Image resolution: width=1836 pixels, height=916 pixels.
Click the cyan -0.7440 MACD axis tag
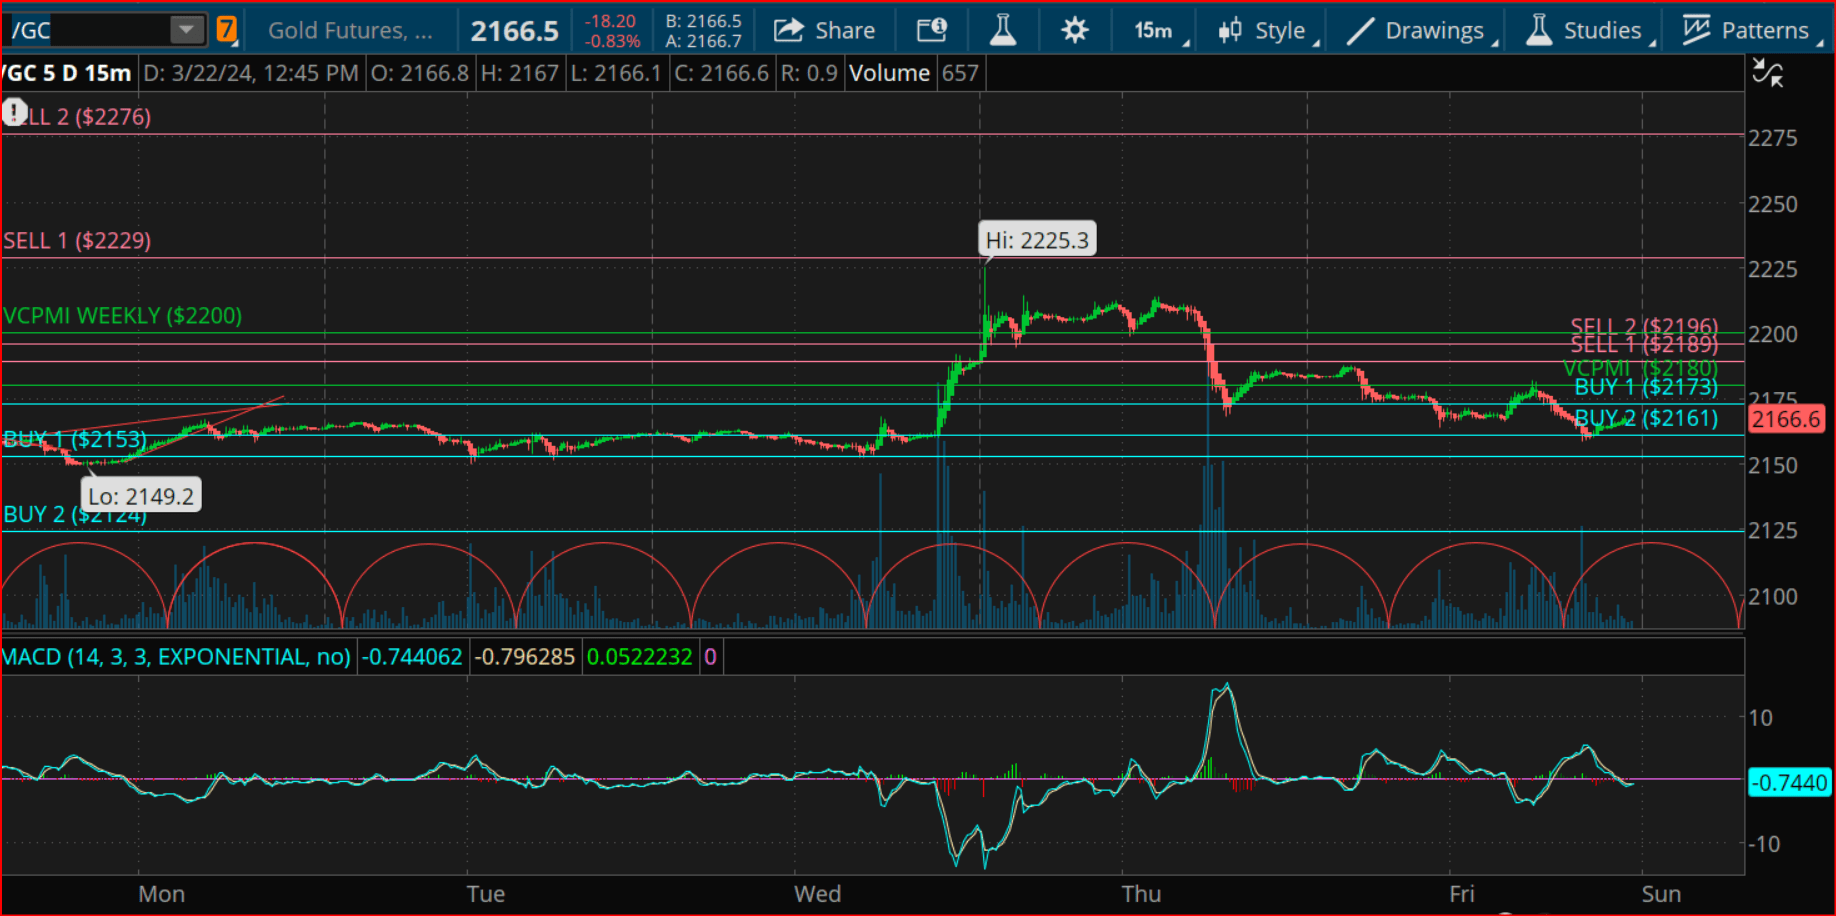point(1790,782)
